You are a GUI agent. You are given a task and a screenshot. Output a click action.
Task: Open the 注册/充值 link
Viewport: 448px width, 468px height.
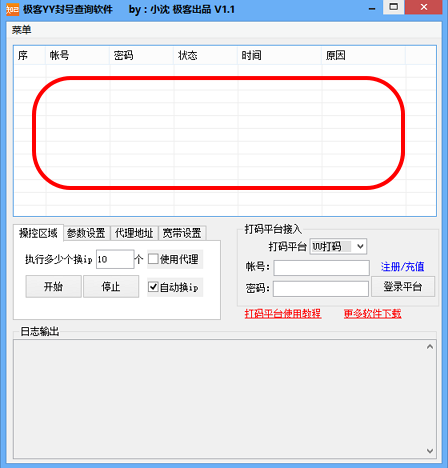[x=403, y=267]
